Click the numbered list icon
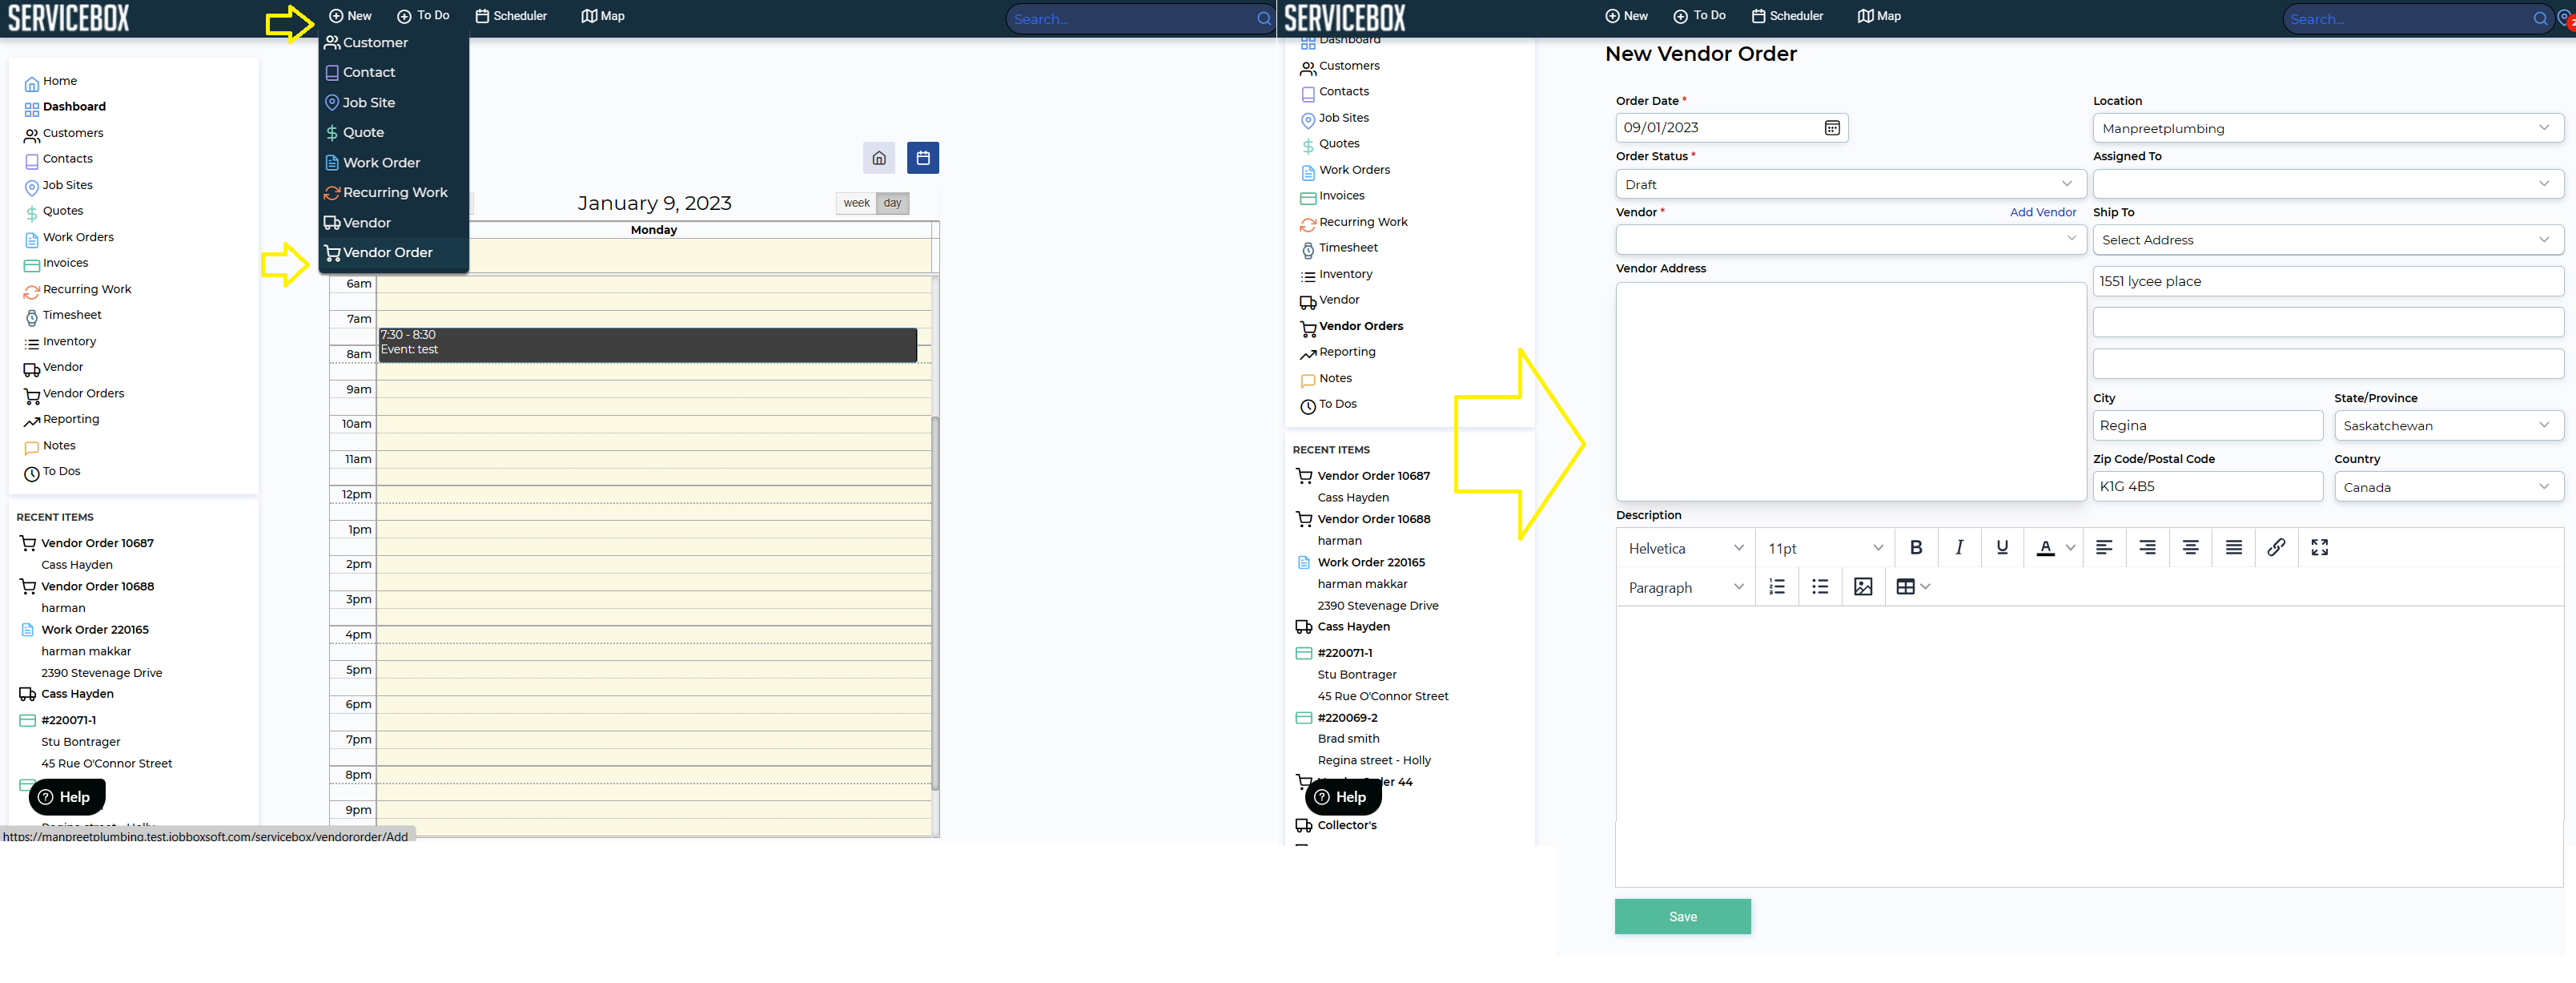Image resolution: width=2576 pixels, height=983 pixels. [x=1776, y=587]
